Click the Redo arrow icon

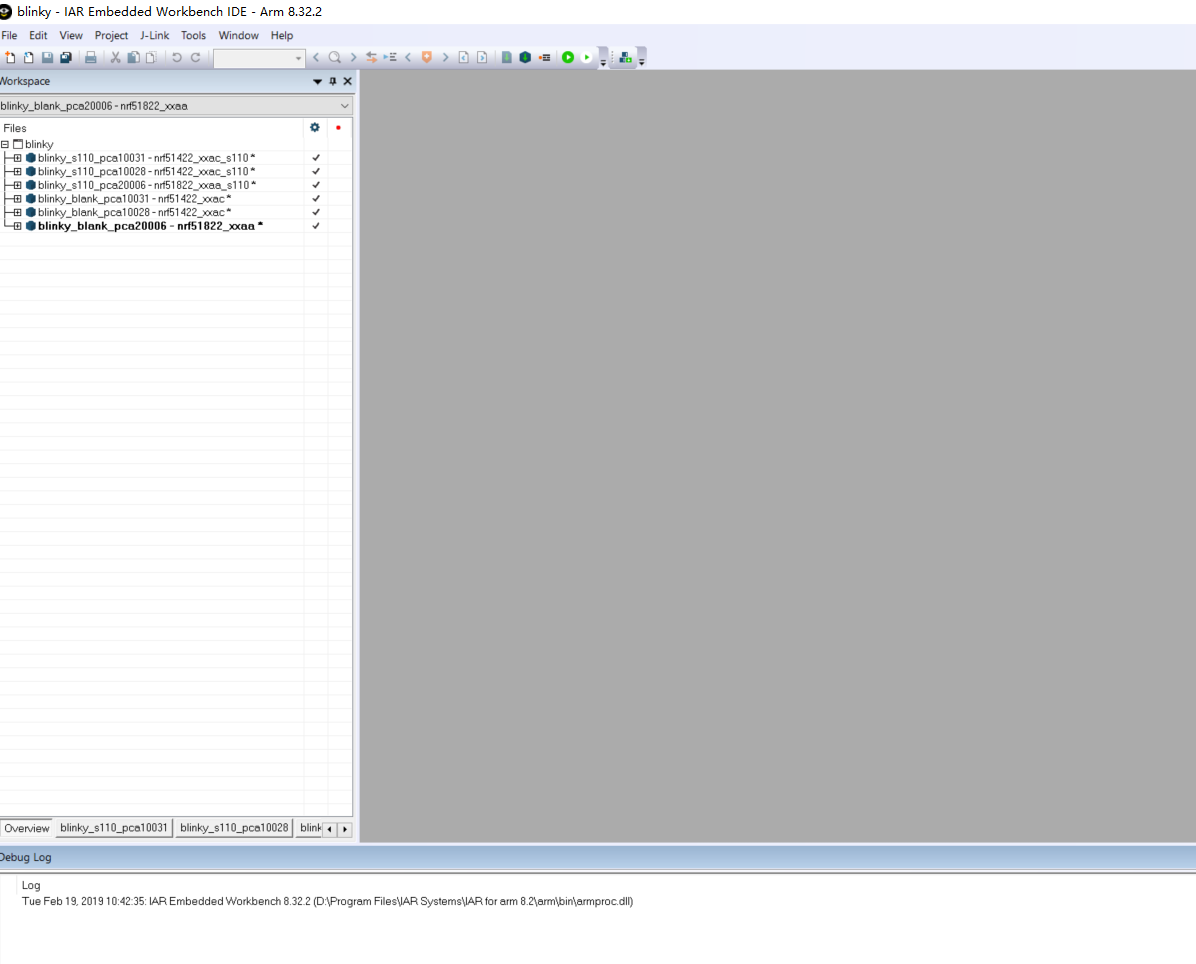coord(195,57)
